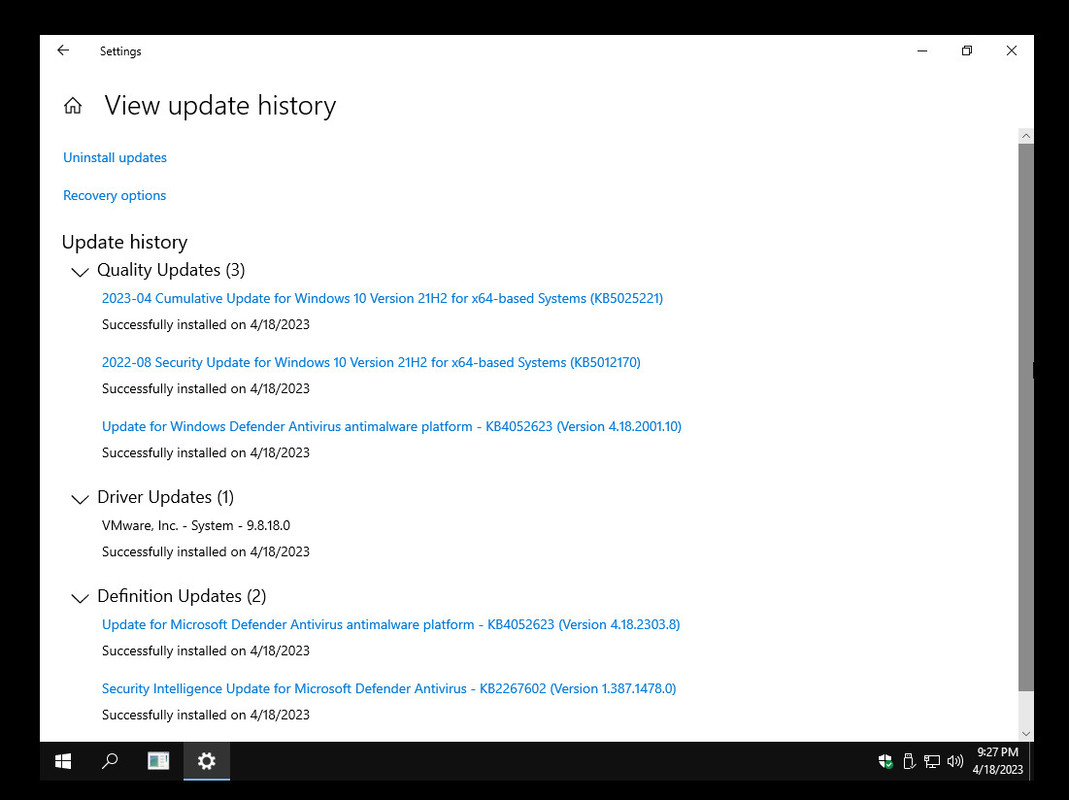
Task: Open network status tray icon
Action: pyautogui.click(x=931, y=761)
